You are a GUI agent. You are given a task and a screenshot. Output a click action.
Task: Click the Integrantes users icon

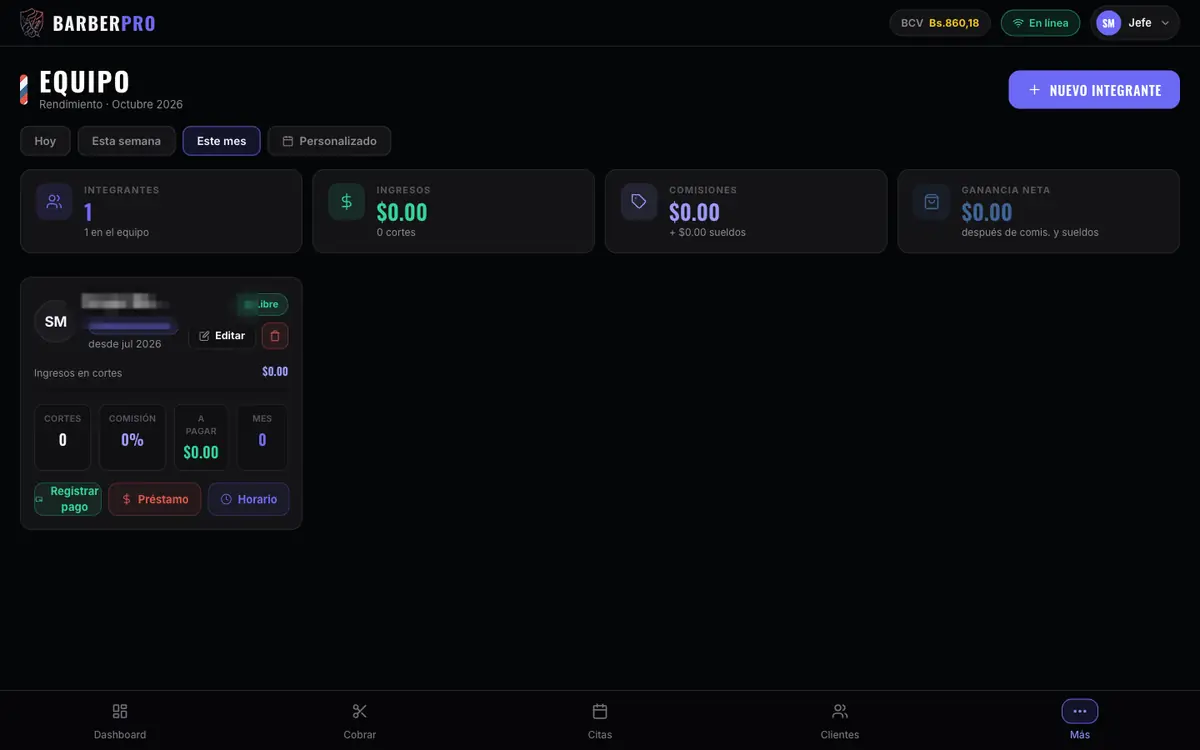coord(54,201)
